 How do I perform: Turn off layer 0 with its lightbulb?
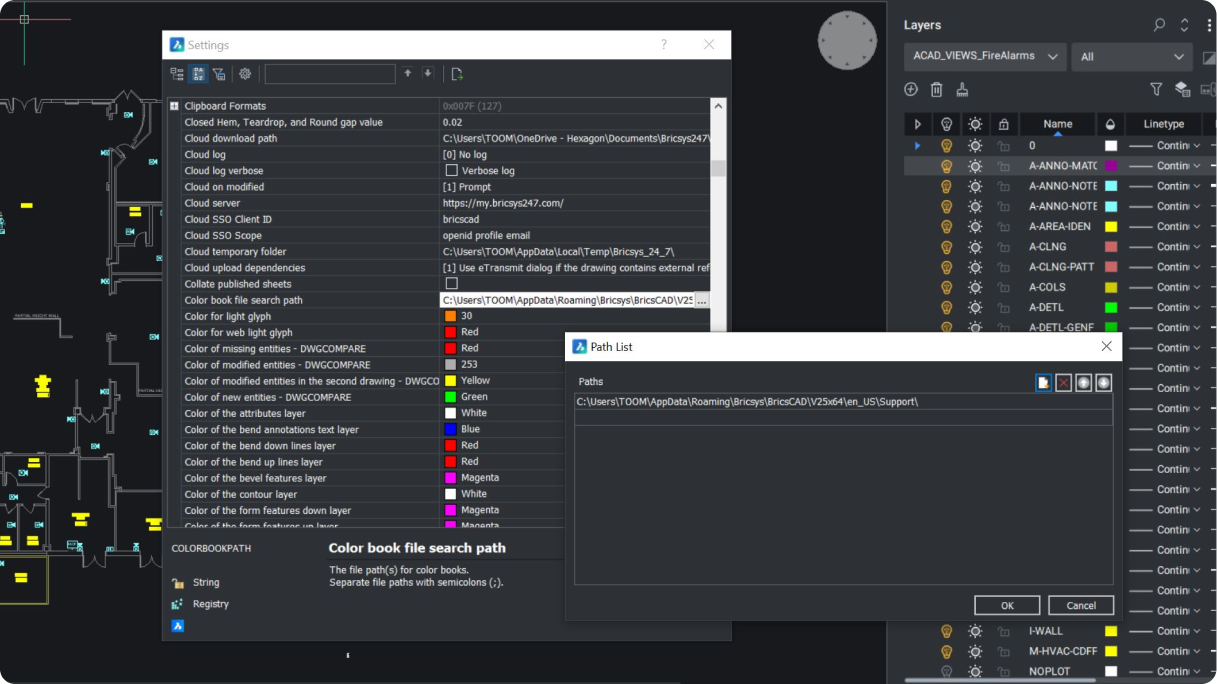(946, 146)
